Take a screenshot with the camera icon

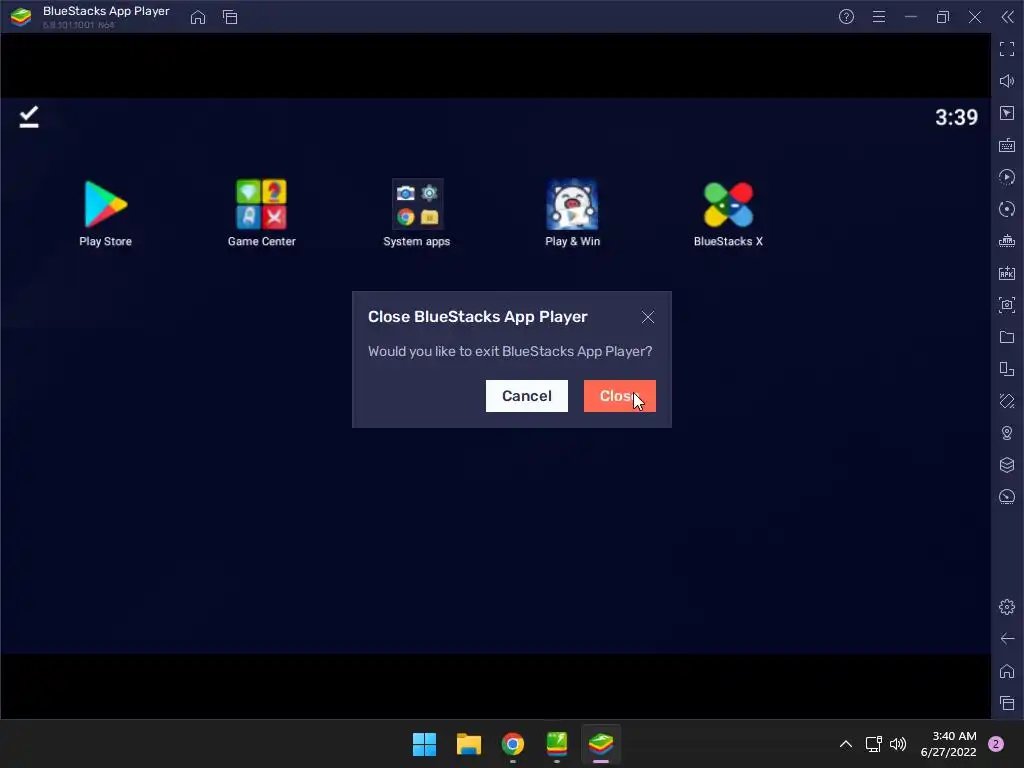1007,305
